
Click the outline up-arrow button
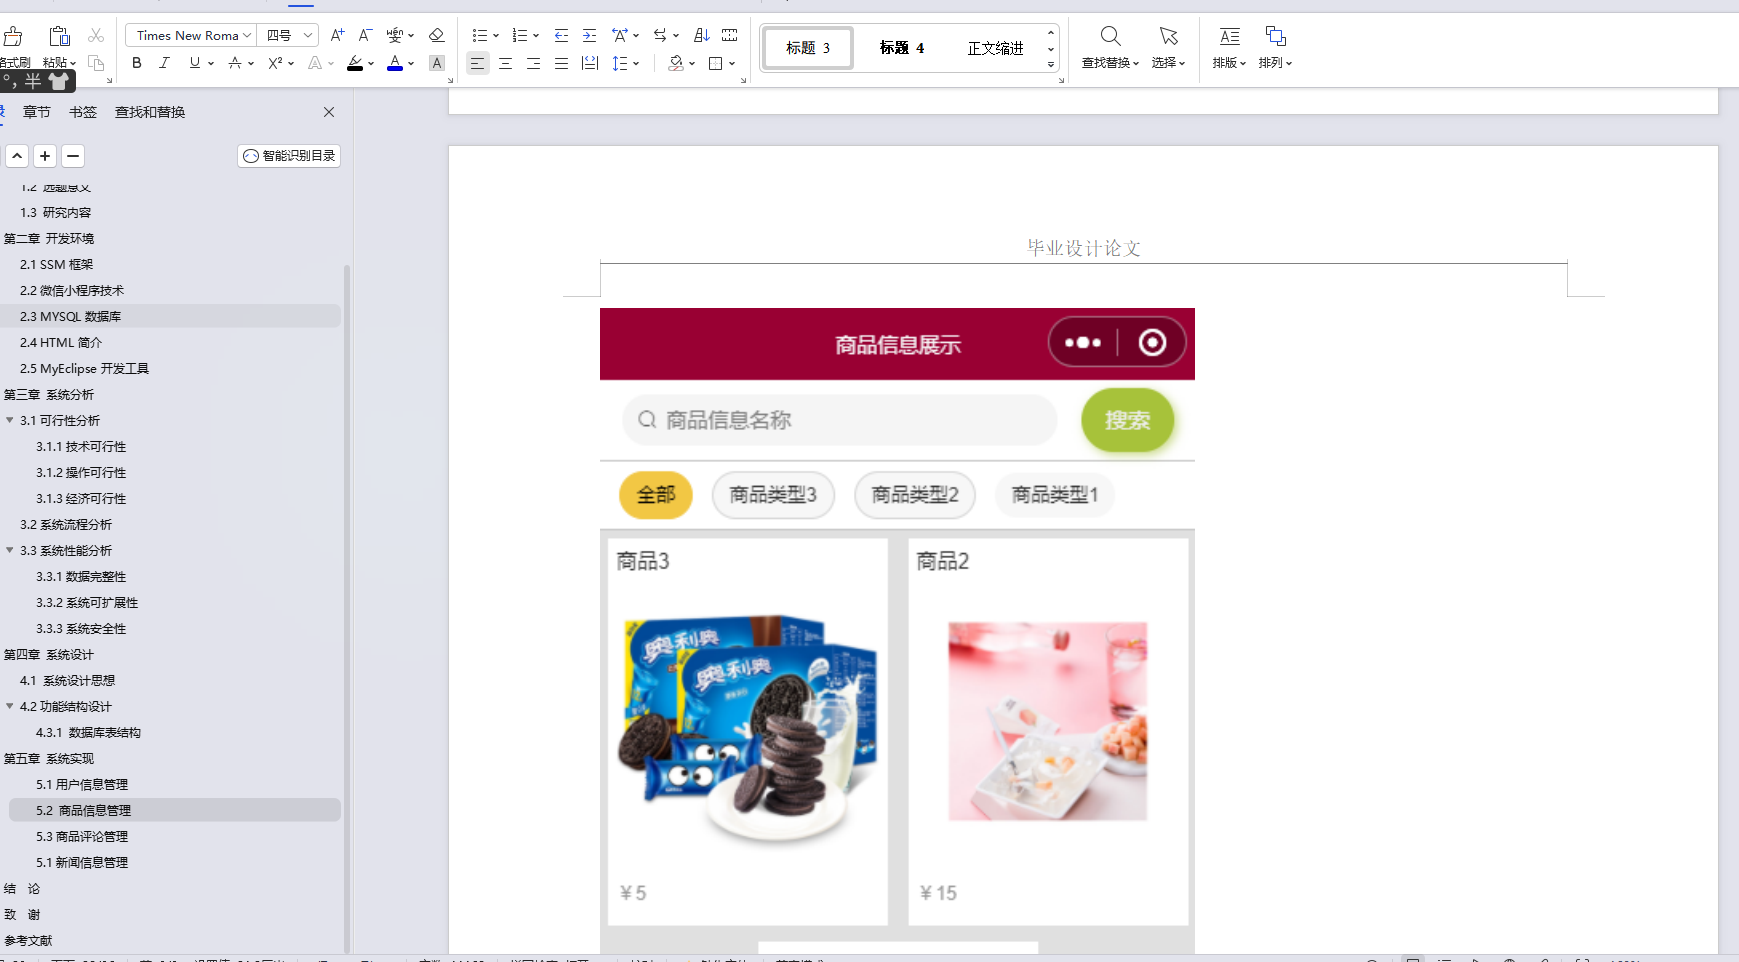tap(17, 156)
